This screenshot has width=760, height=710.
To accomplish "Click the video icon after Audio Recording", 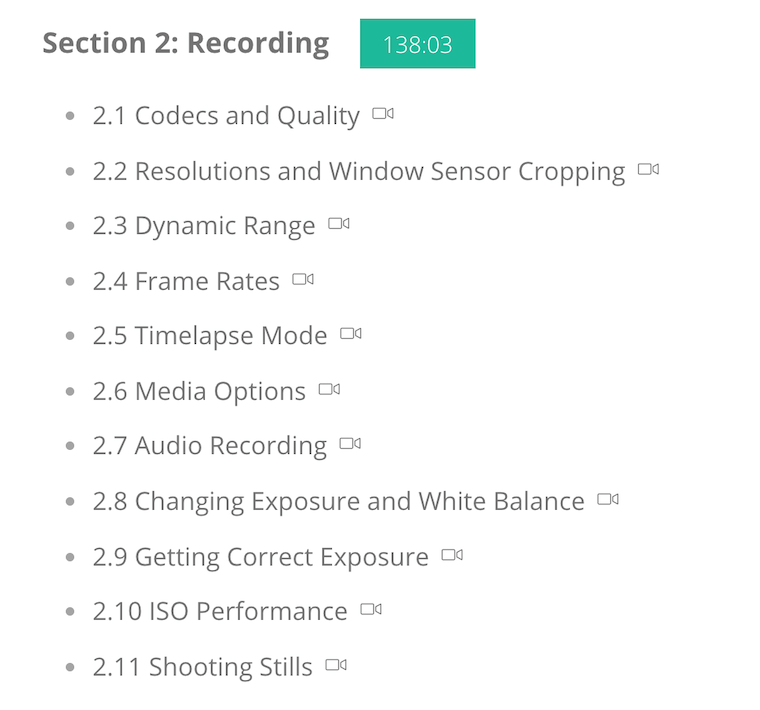I will click(x=349, y=444).
